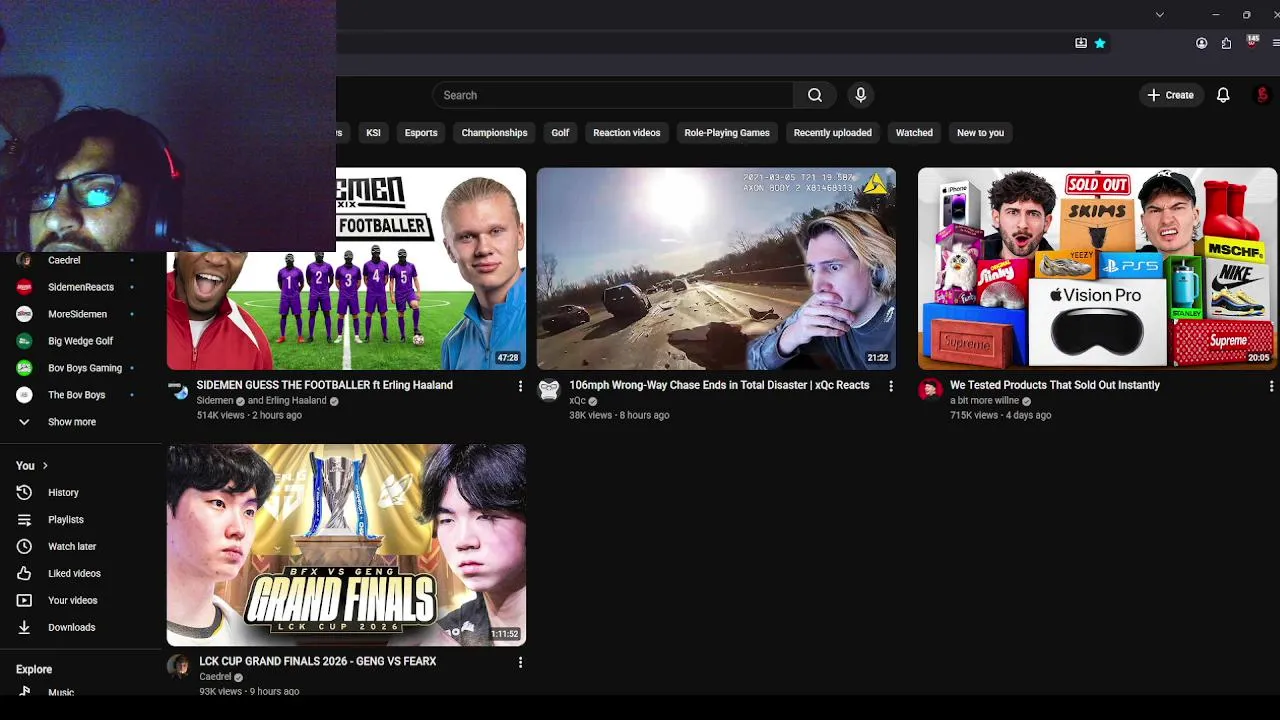The width and height of the screenshot is (1280, 720).
Task: Start voice search with the microphone icon
Action: [x=860, y=95]
